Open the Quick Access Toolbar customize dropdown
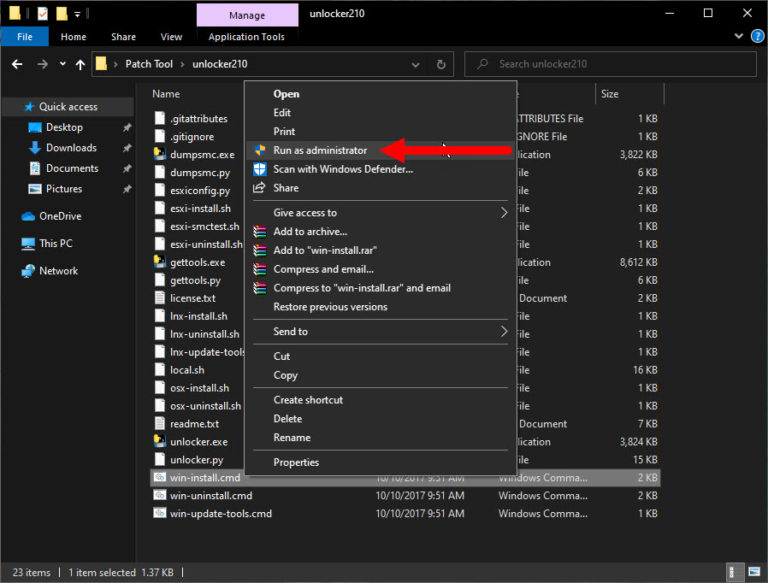Viewport: 768px width, 583px height. pyautogui.click(x=77, y=14)
